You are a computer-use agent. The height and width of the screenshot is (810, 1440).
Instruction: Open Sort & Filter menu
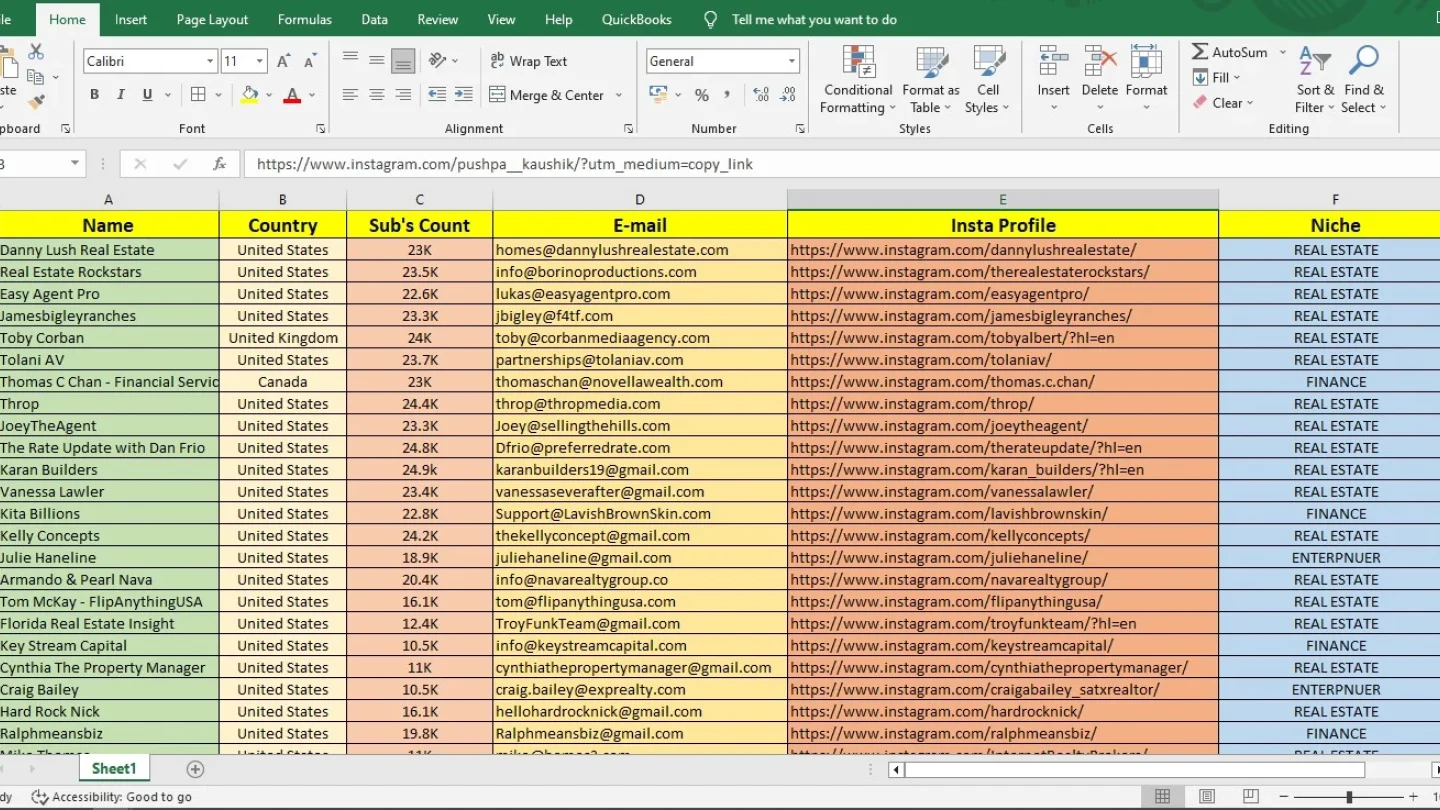(x=1314, y=80)
